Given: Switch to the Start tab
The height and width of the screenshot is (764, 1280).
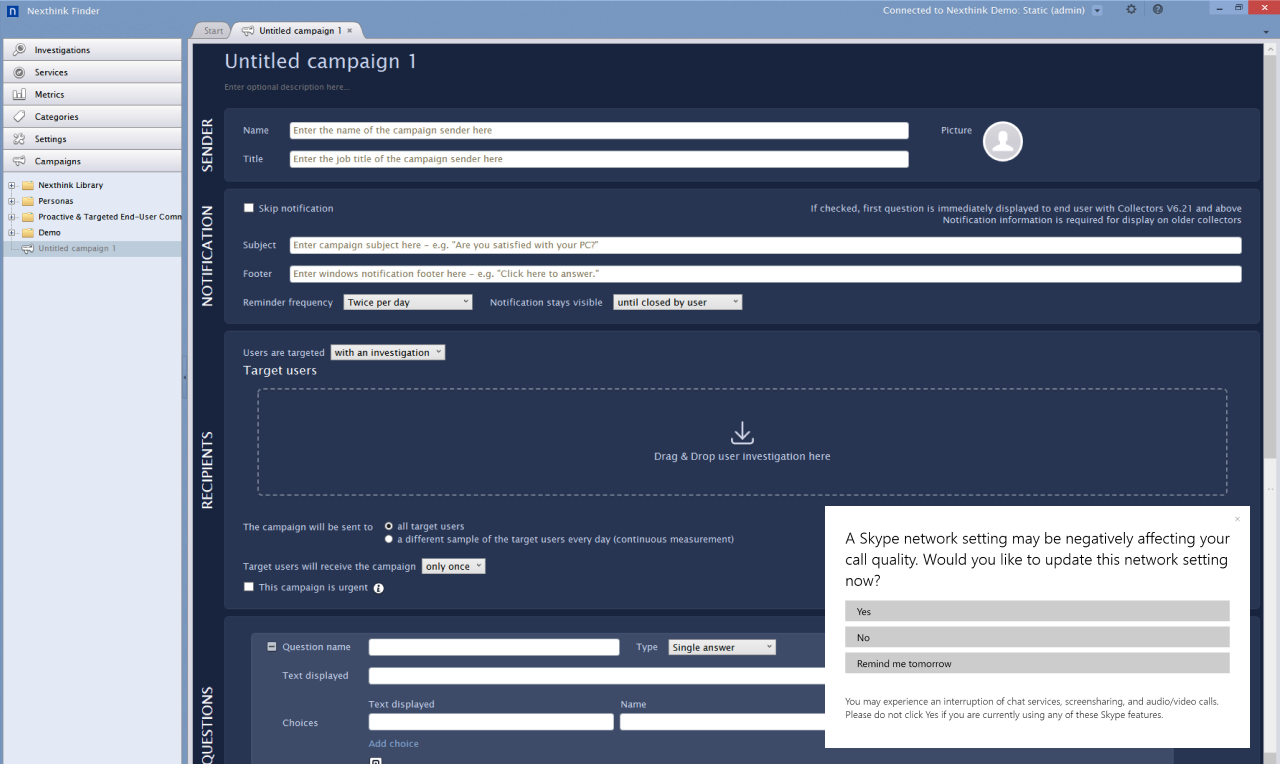Looking at the screenshot, I should pyautogui.click(x=213, y=31).
